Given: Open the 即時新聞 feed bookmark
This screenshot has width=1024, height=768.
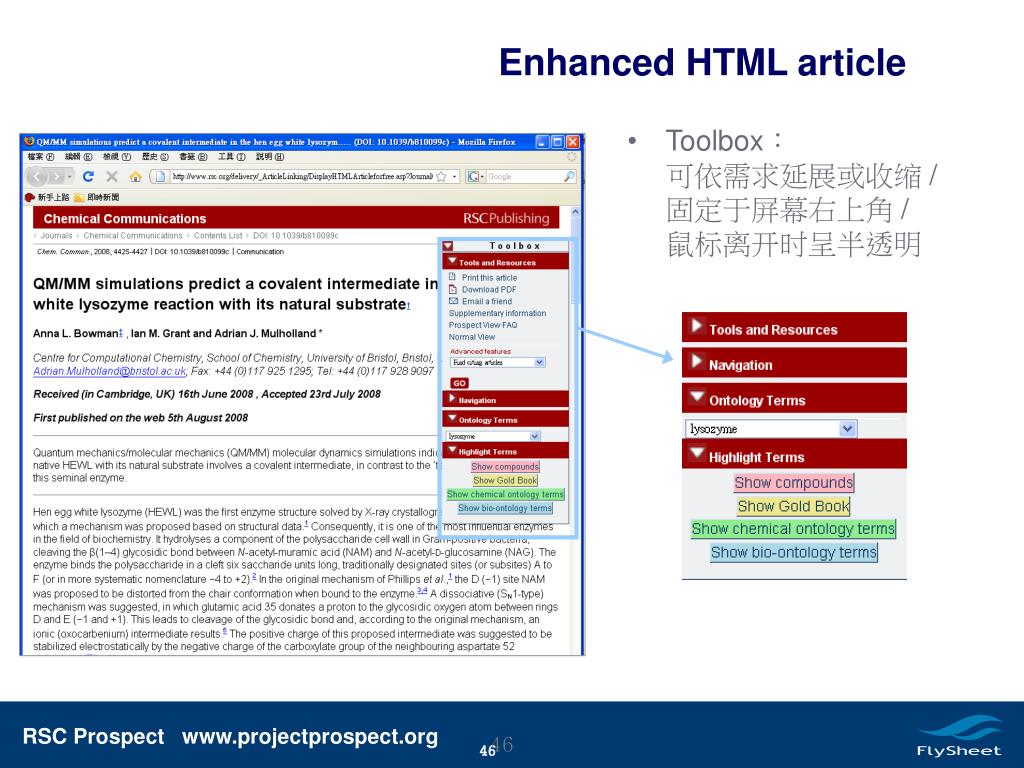Looking at the screenshot, I should [96, 197].
